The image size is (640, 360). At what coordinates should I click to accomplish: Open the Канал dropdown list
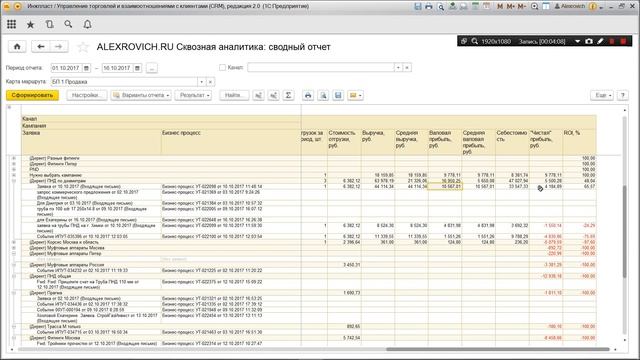click(x=398, y=68)
